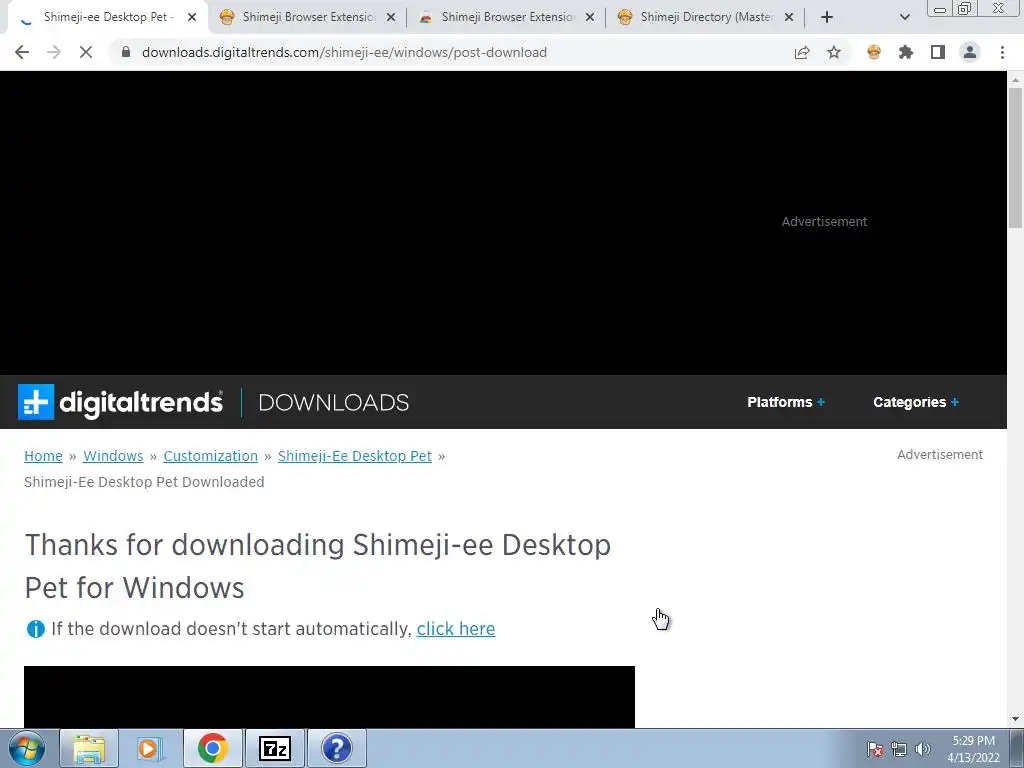Launch Windows Media Player from taskbar
The height and width of the screenshot is (768, 1024).
tap(150, 748)
